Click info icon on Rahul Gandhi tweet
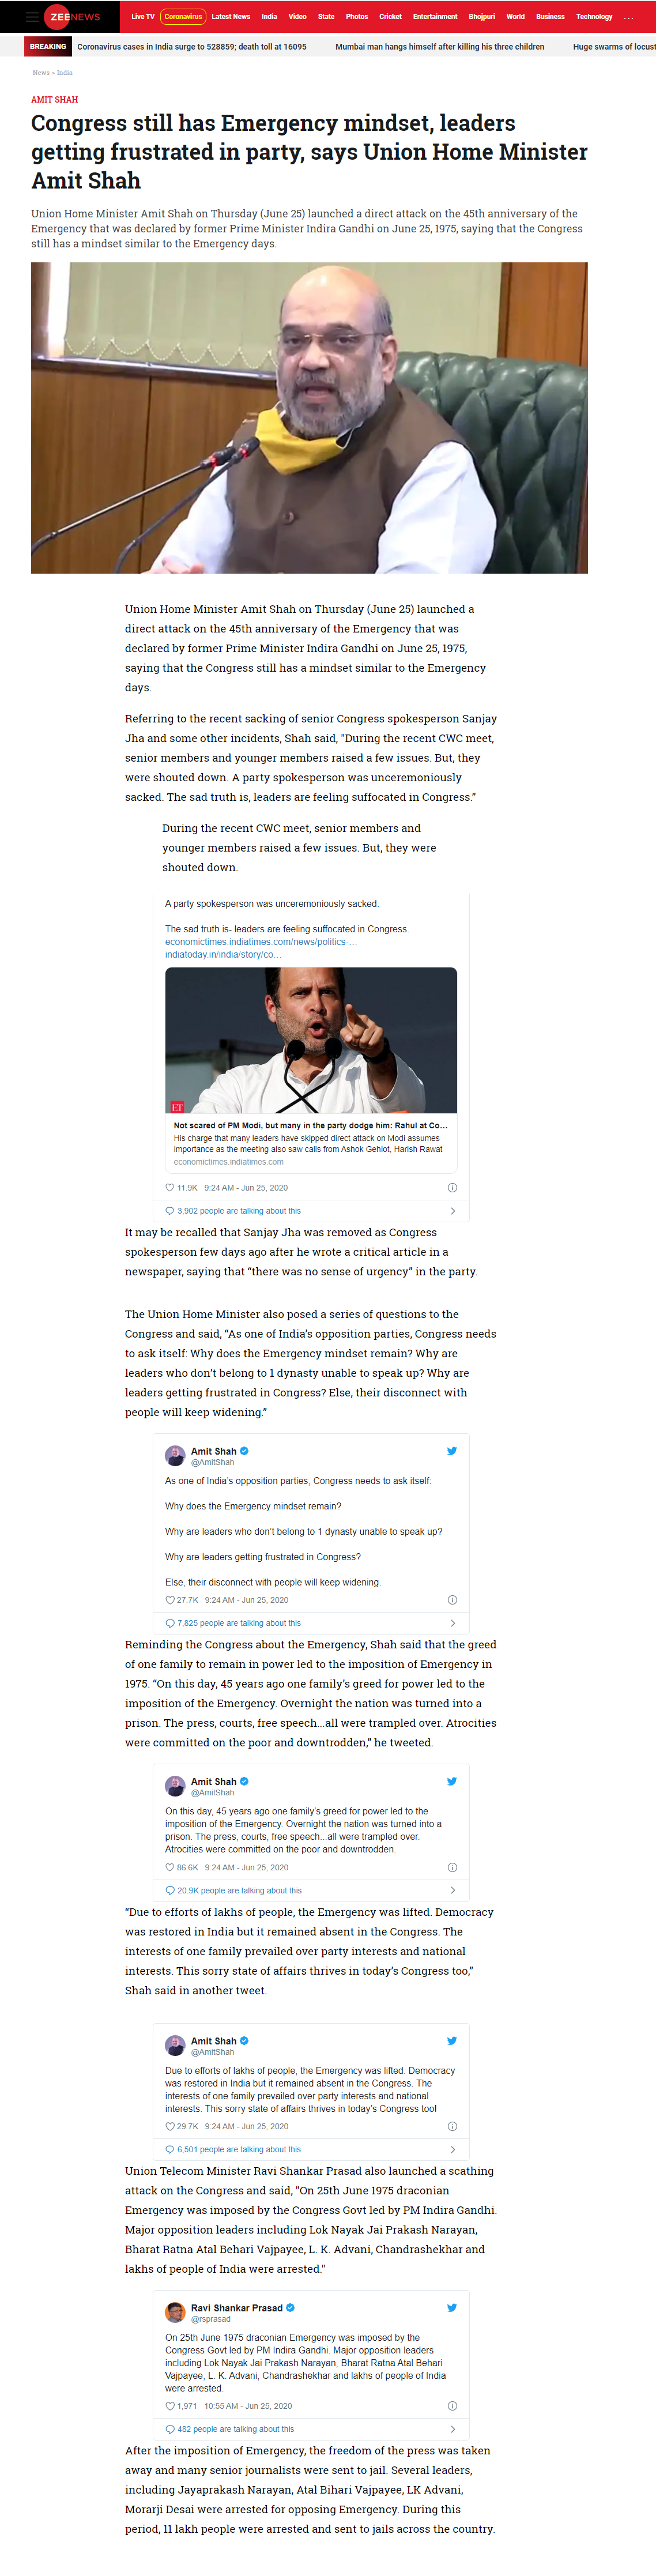 point(452,1188)
